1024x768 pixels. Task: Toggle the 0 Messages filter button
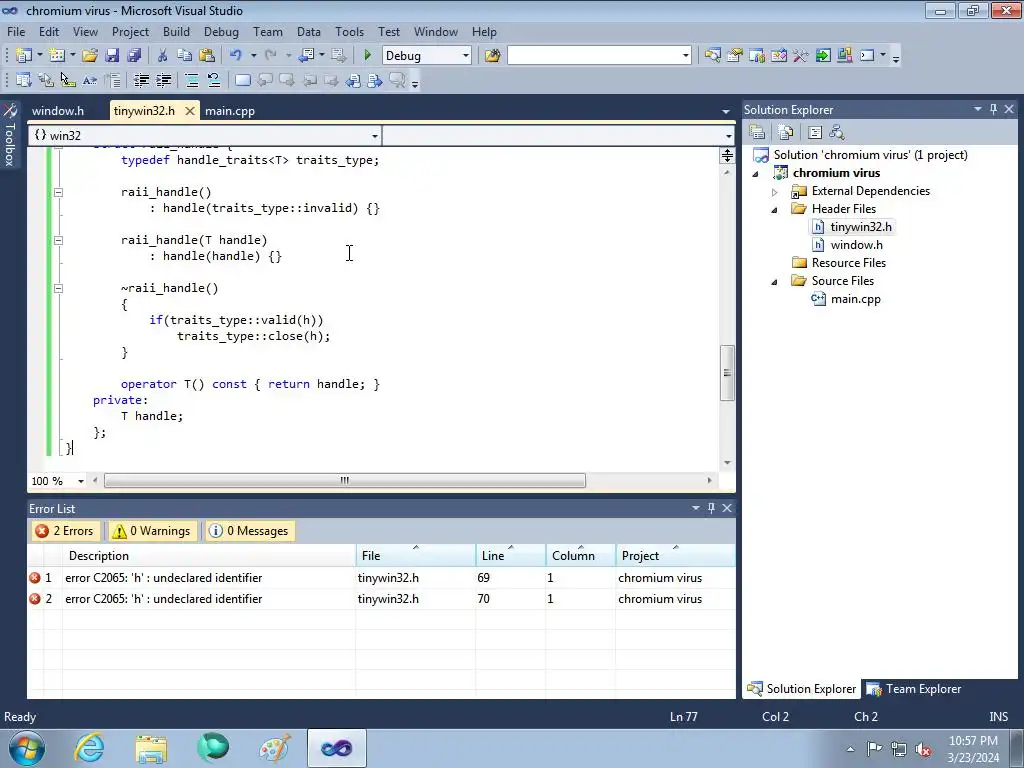(249, 531)
